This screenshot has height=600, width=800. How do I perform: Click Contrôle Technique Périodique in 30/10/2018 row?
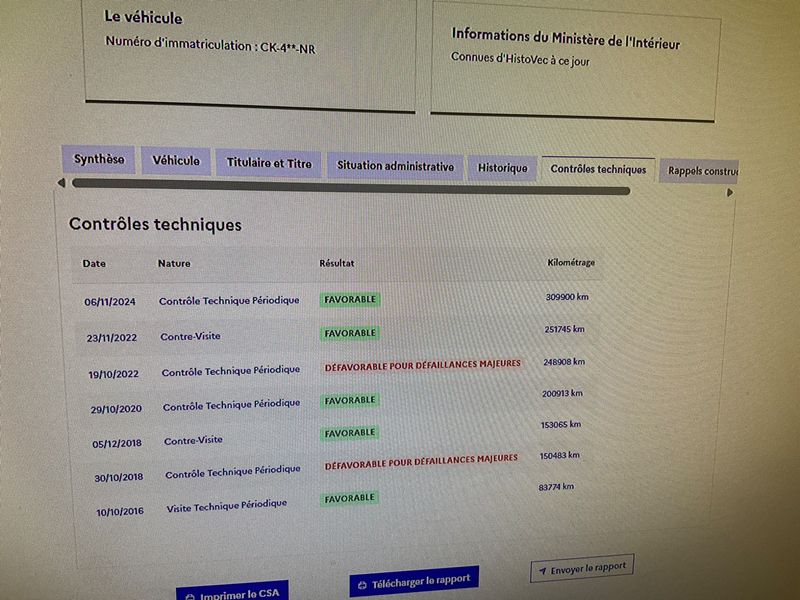[x=233, y=471]
